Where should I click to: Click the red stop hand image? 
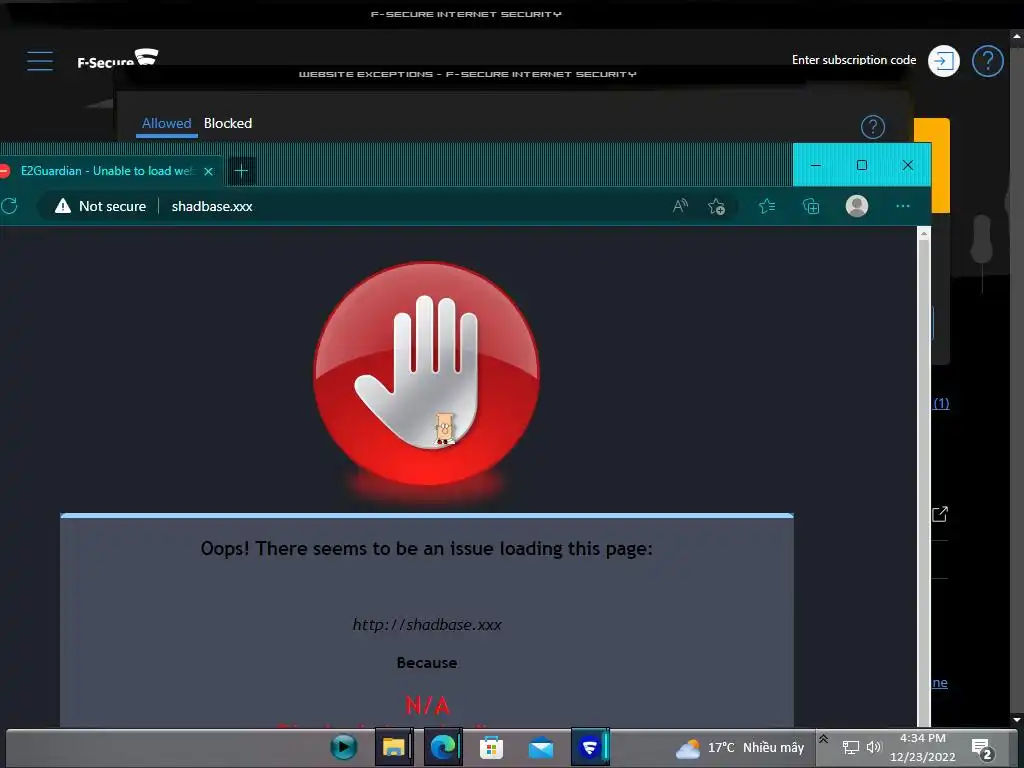click(x=426, y=373)
